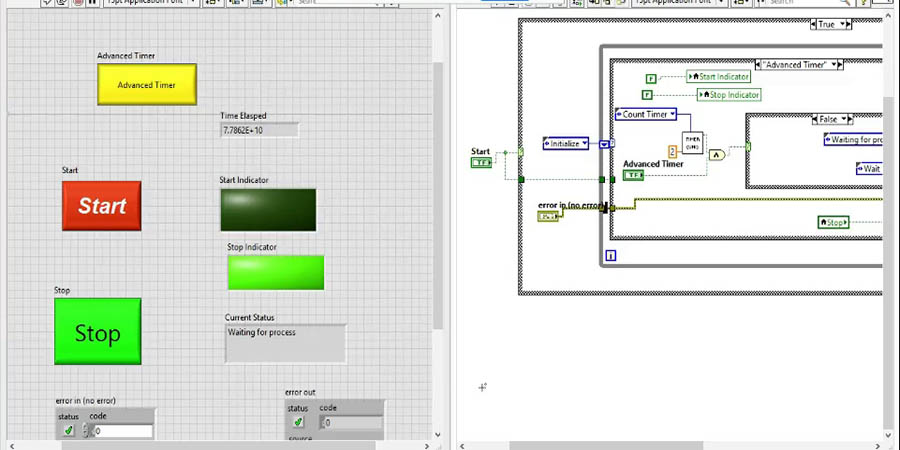900x450 pixels.
Task: Select the Advanced Timer boolean terminal
Action: click(634, 175)
